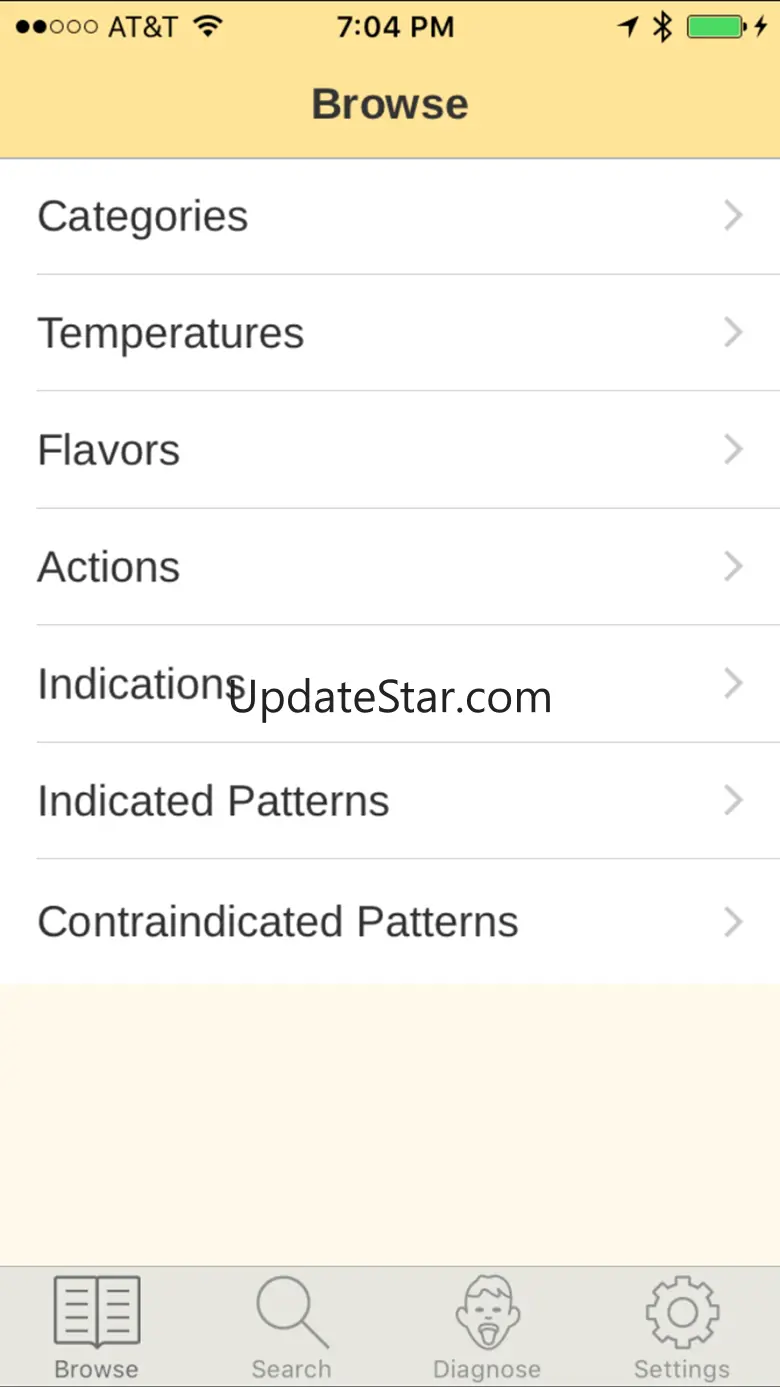The height and width of the screenshot is (1387, 780).
Task: Tap the chevron beside Actions
Action: click(x=734, y=567)
